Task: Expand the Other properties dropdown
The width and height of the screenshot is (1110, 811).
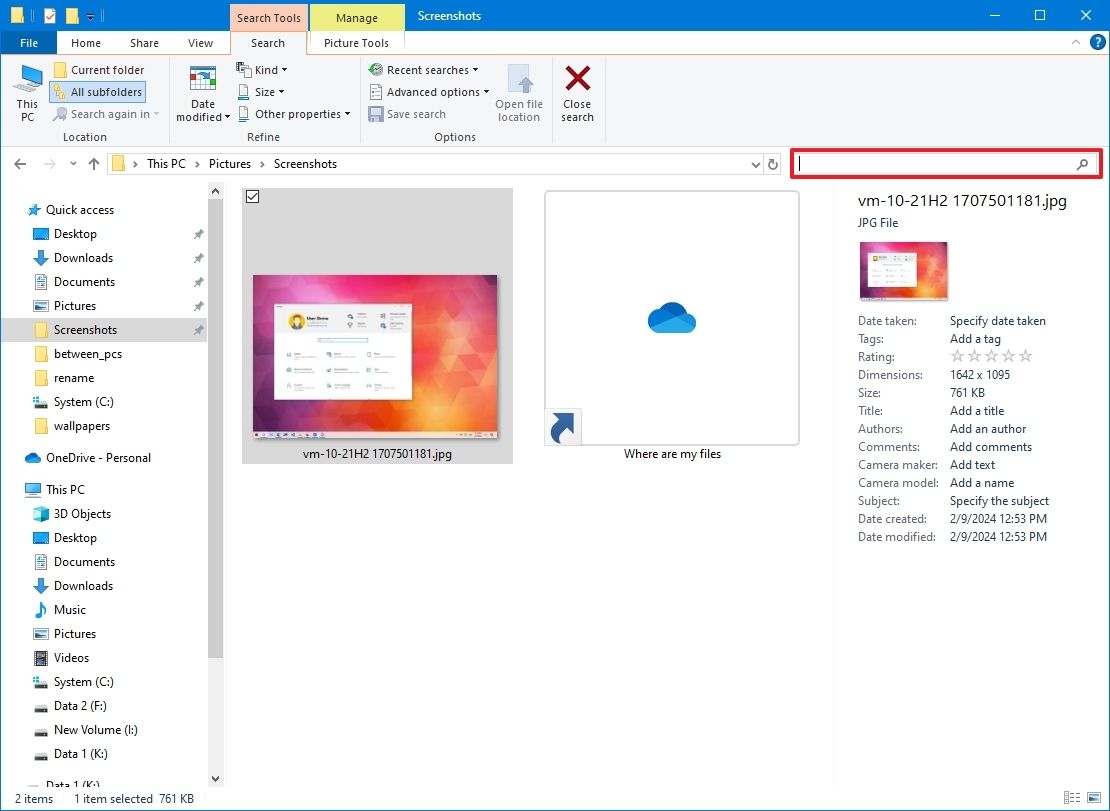Action: point(294,113)
